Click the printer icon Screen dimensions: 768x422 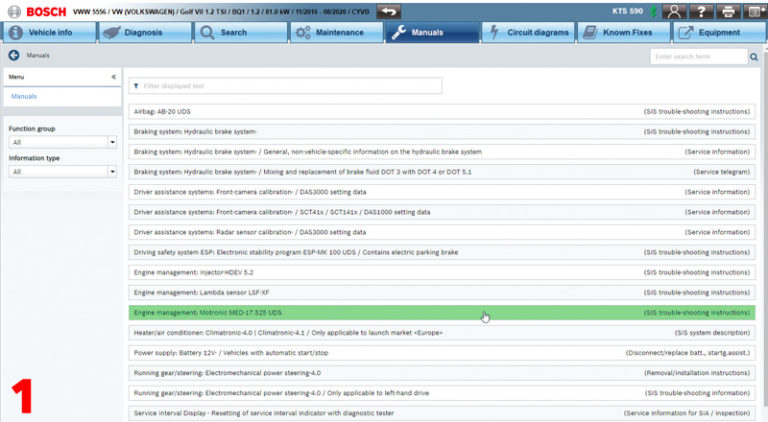click(728, 10)
